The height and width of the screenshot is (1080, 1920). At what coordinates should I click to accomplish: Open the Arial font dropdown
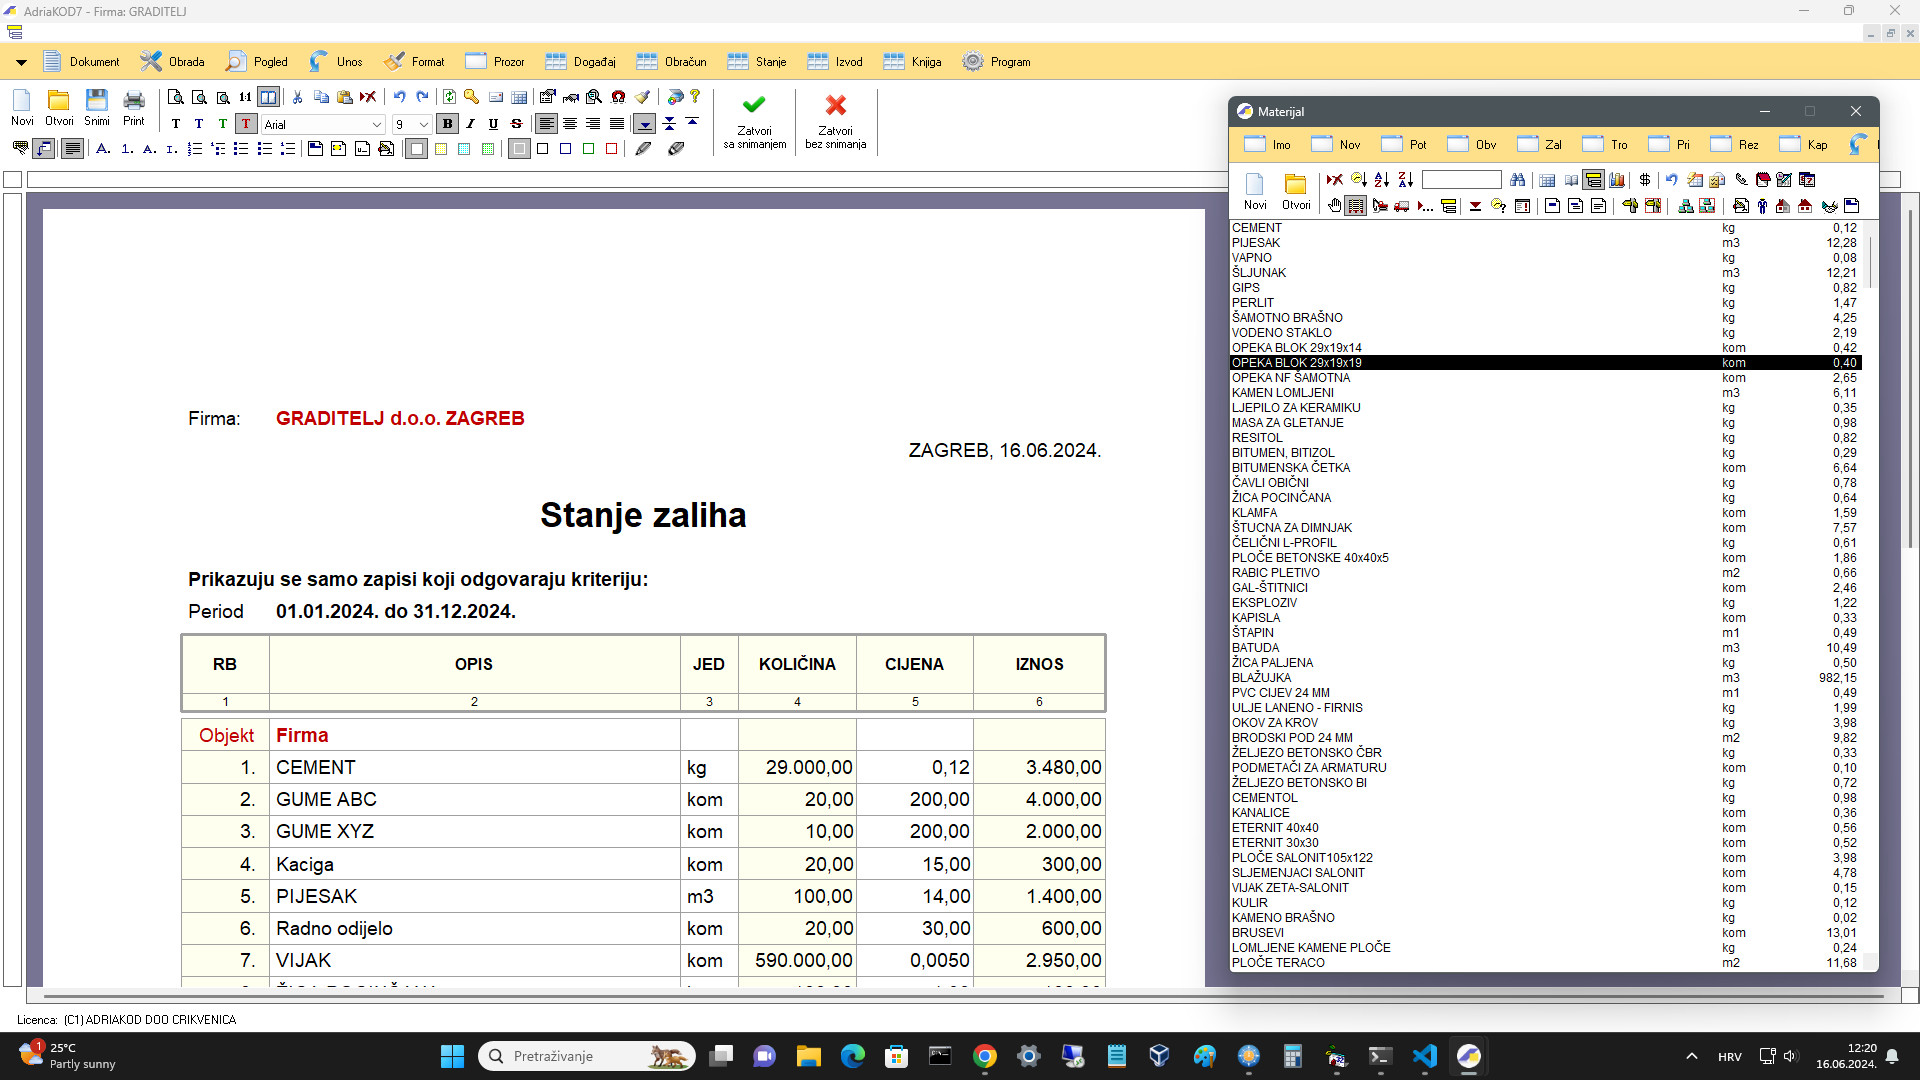[377, 125]
